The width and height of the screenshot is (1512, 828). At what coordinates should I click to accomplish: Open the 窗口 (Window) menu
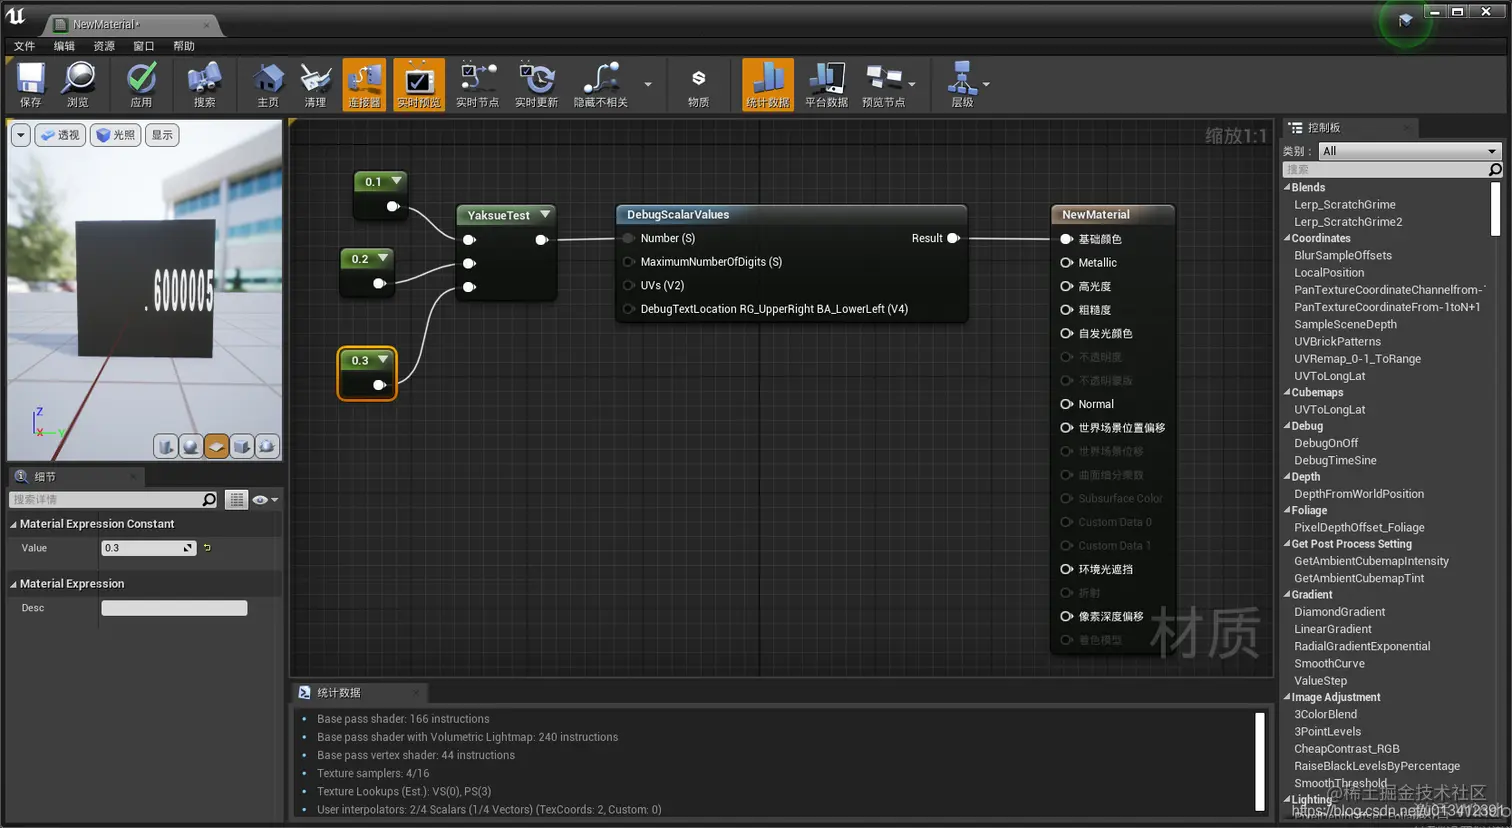pos(144,46)
